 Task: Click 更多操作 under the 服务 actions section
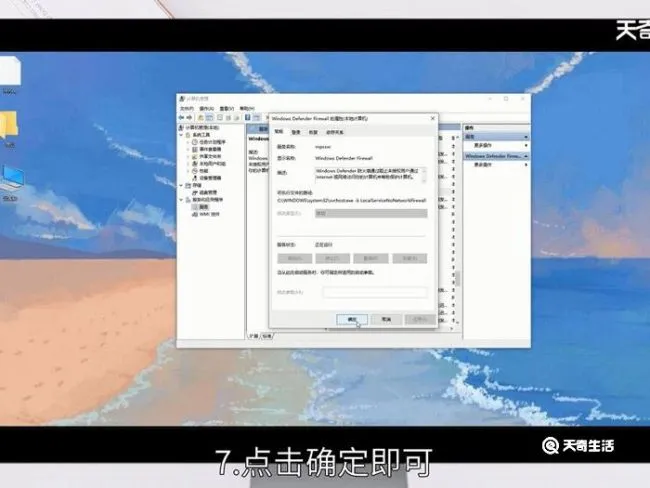click(x=483, y=146)
